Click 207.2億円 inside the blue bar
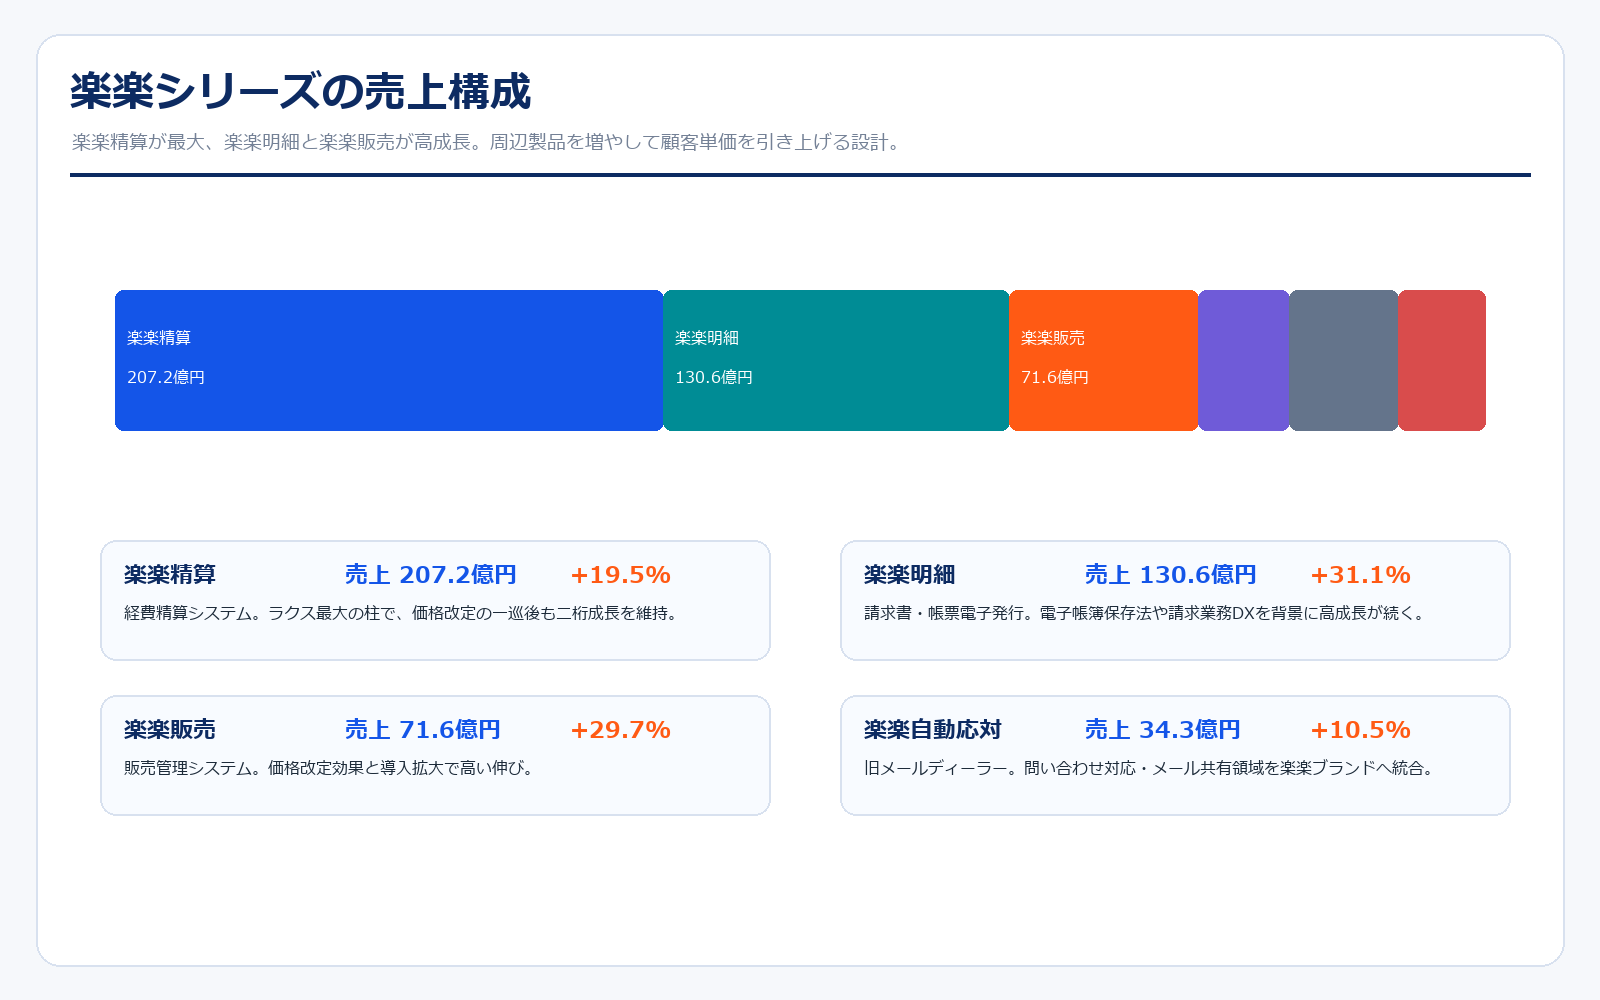This screenshot has height=1000, width=1600. click(166, 377)
